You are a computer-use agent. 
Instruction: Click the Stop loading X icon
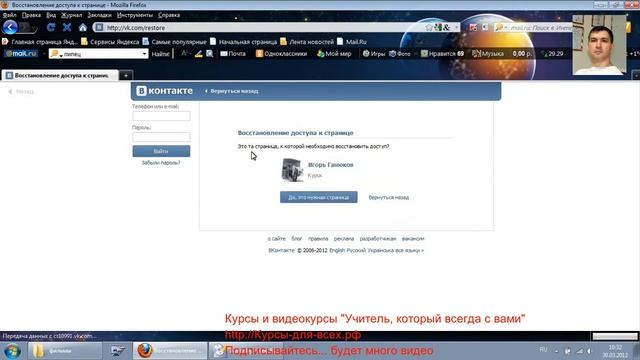pos(67,27)
